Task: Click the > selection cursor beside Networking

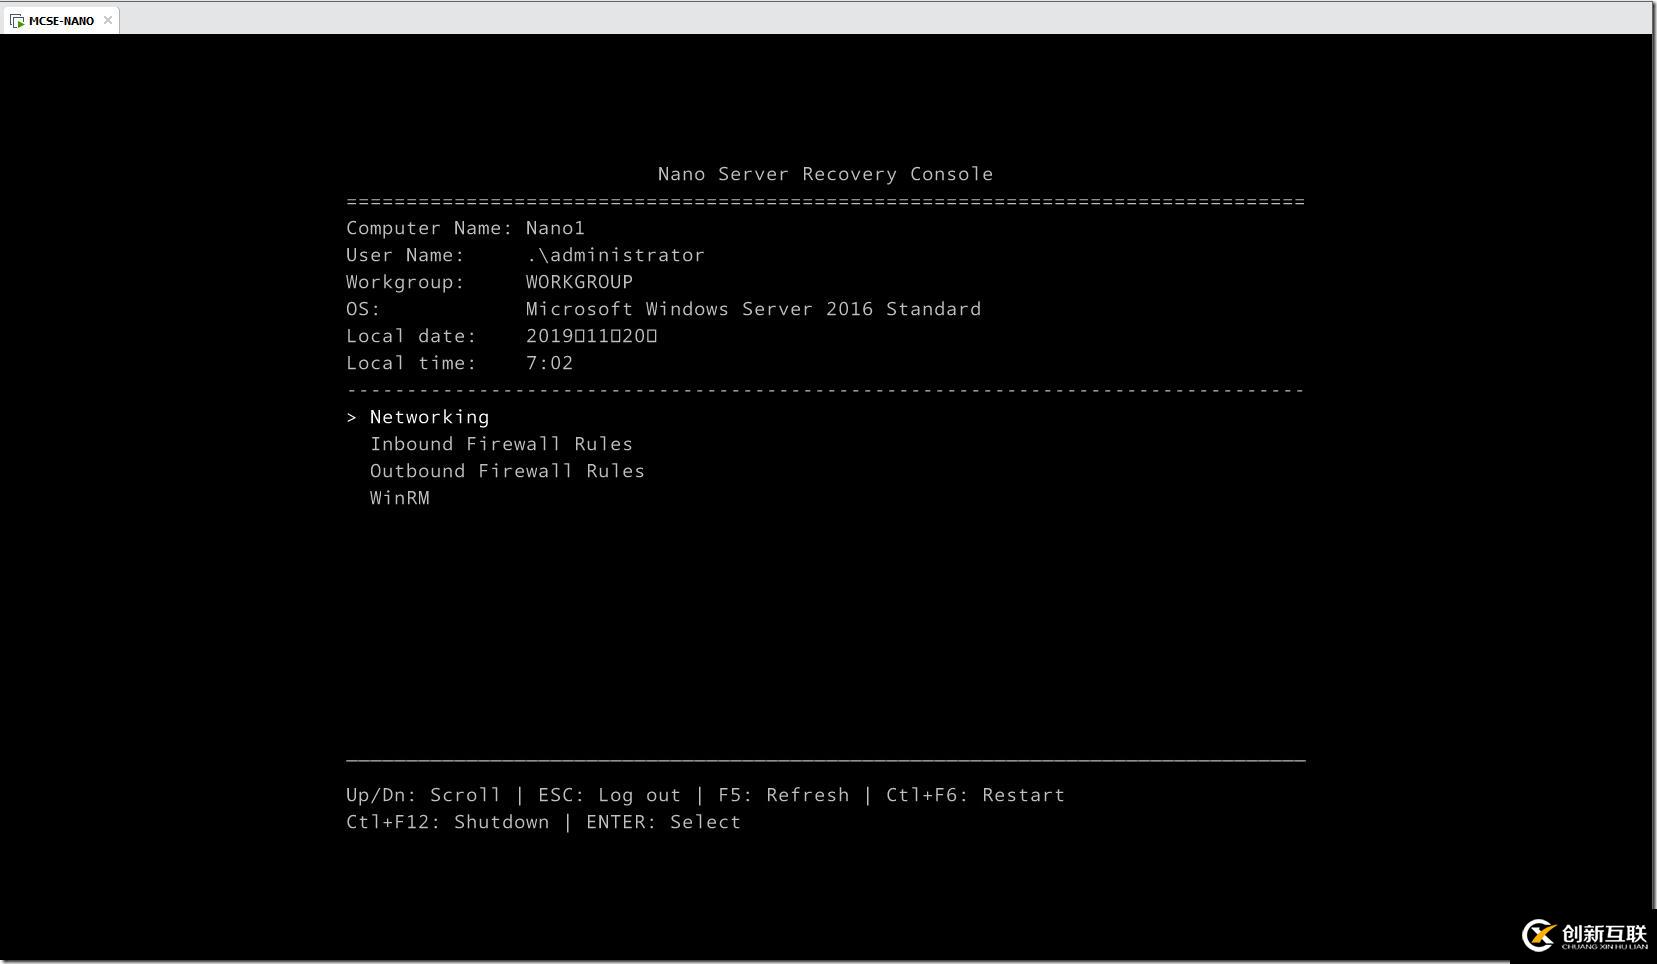Action: point(352,417)
